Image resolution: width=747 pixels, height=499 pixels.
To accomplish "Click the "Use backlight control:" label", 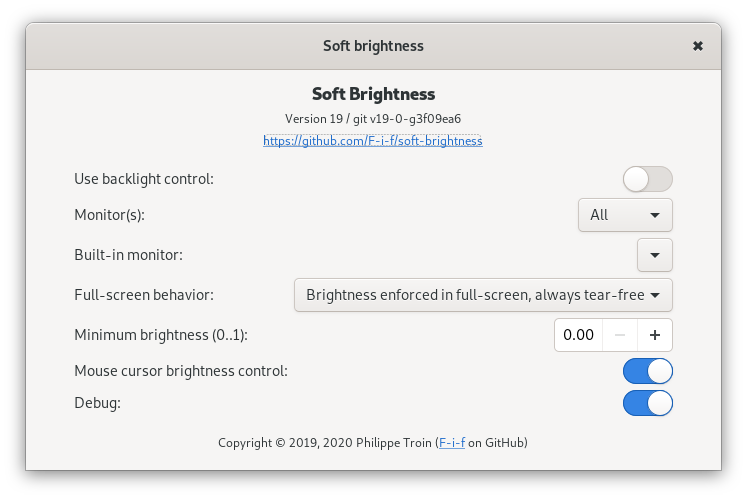I will [x=144, y=179].
